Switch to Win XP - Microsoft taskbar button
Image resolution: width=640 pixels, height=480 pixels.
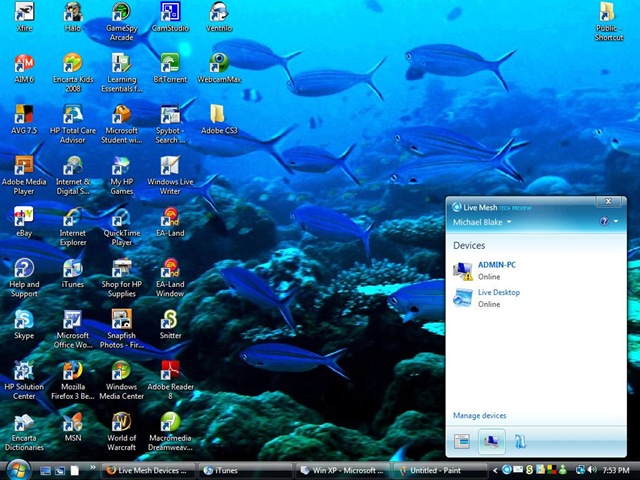pyautogui.click(x=341, y=471)
